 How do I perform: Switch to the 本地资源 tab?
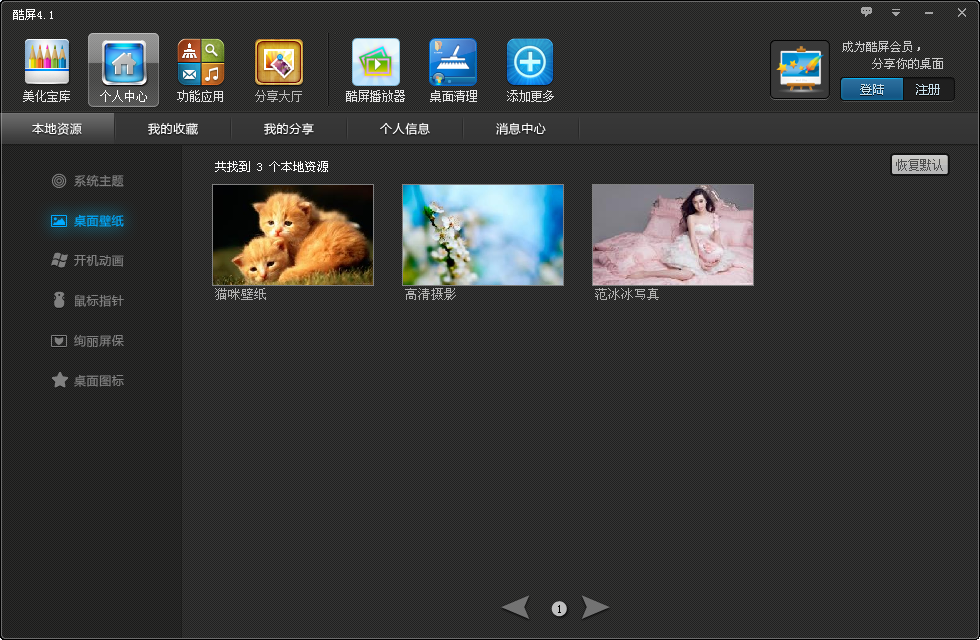click(57, 129)
